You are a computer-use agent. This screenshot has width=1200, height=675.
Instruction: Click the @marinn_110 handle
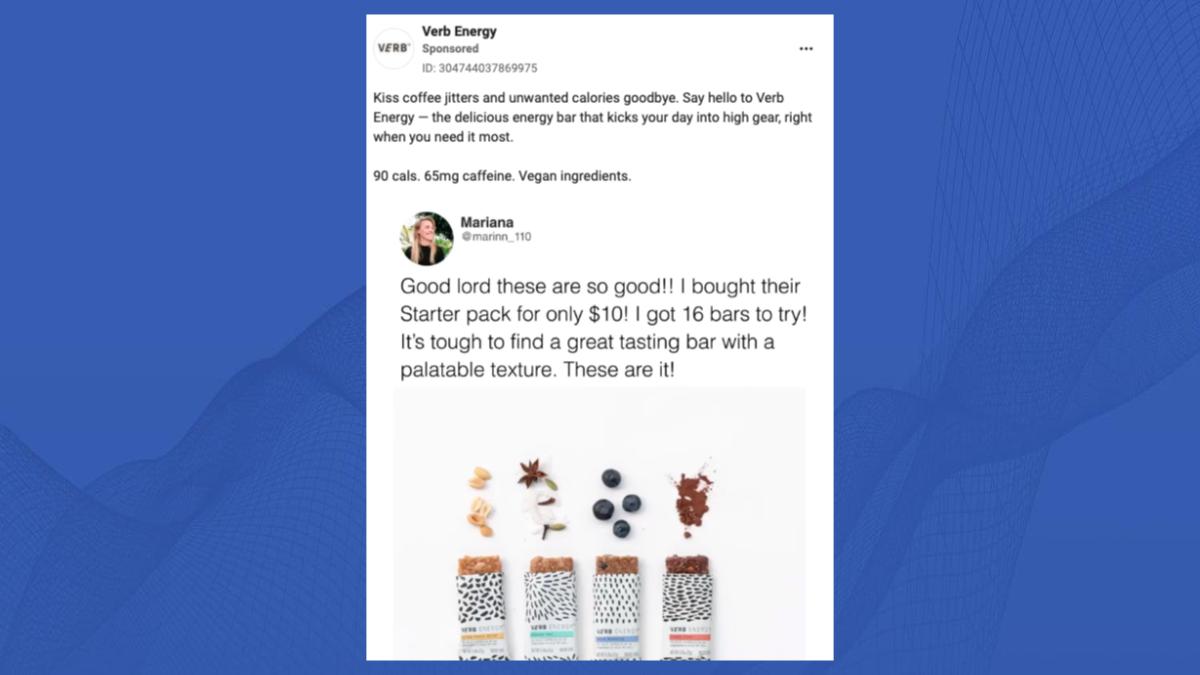pyautogui.click(x=496, y=237)
